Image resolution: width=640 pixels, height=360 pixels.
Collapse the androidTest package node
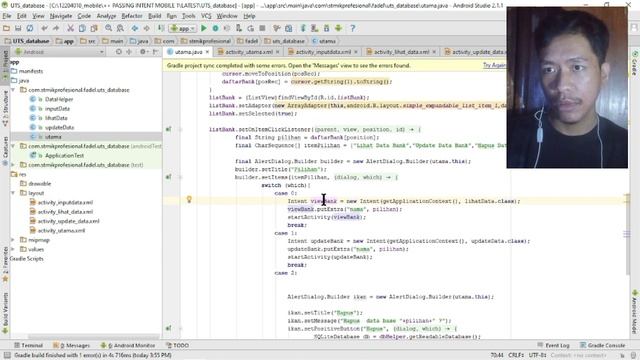[x=13, y=146]
